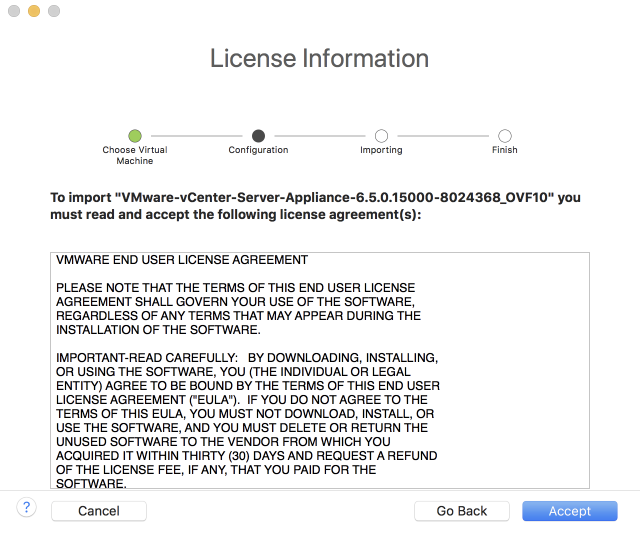The image size is (640, 533).
Task: Select the Choose Virtual Machine step label
Action: pyautogui.click(x=135, y=155)
